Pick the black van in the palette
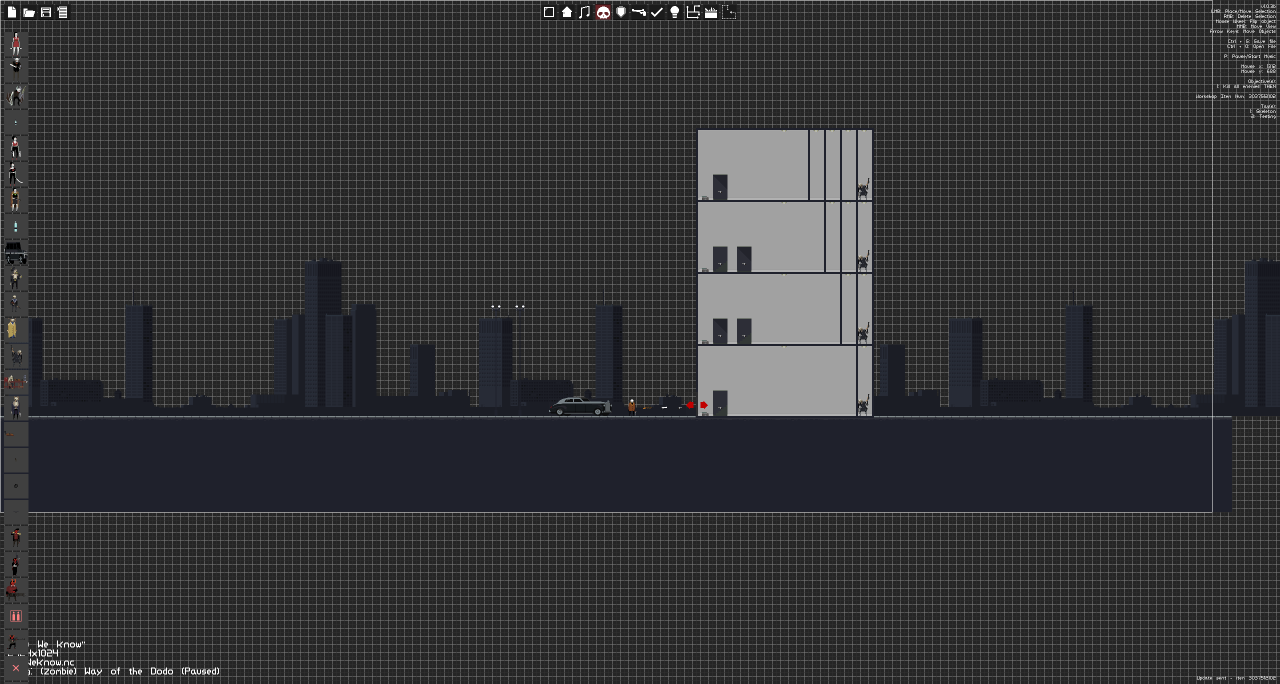This screenshot has height=684, width=1280. coord(15,252)
